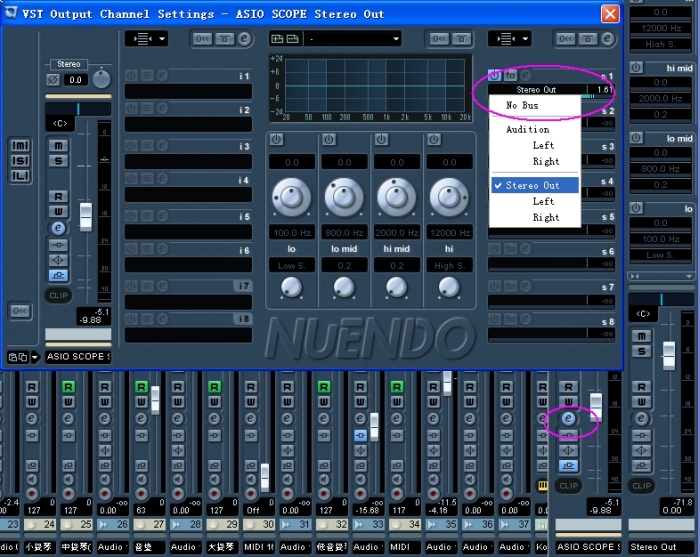Toggle send s1 power button
Screen dimensions: 700x557
tap(495, 75)
